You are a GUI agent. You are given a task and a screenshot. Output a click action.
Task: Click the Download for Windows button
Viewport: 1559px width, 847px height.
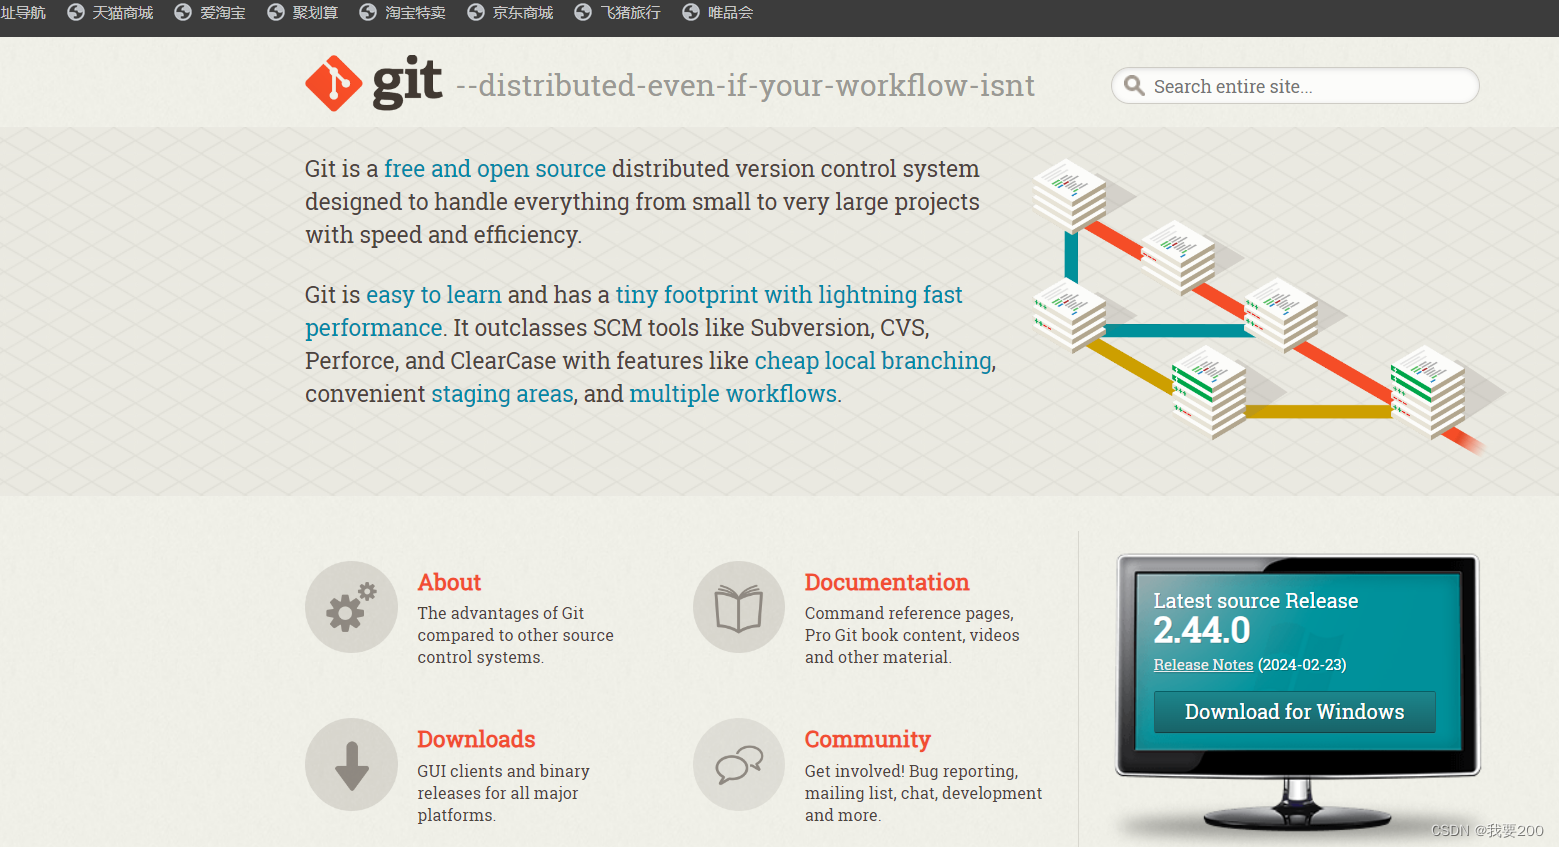coord(1294,712)
